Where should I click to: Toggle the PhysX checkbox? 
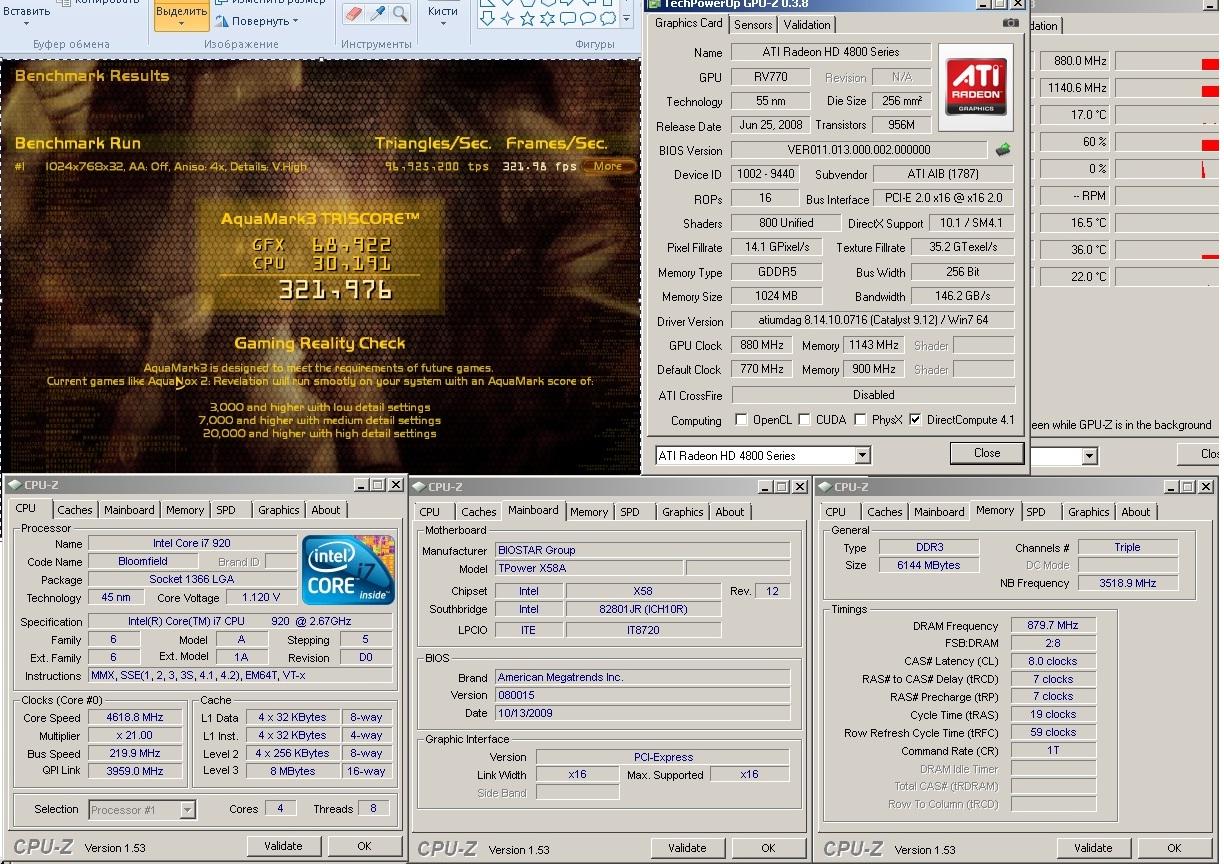pyautogui.click(x=862, y=420)
